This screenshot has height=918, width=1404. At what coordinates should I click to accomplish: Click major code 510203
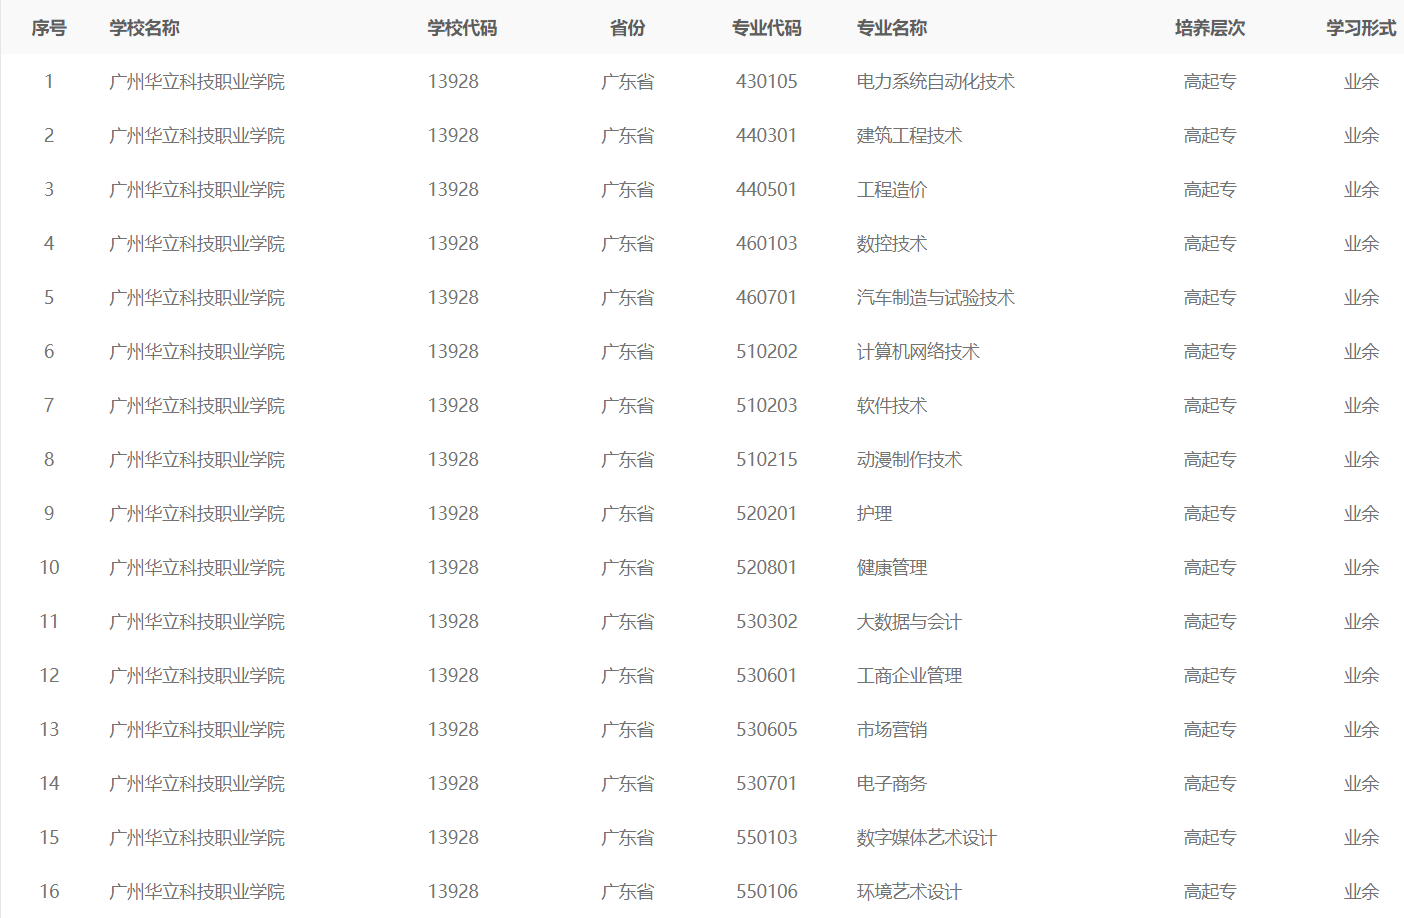coord(767,406)
